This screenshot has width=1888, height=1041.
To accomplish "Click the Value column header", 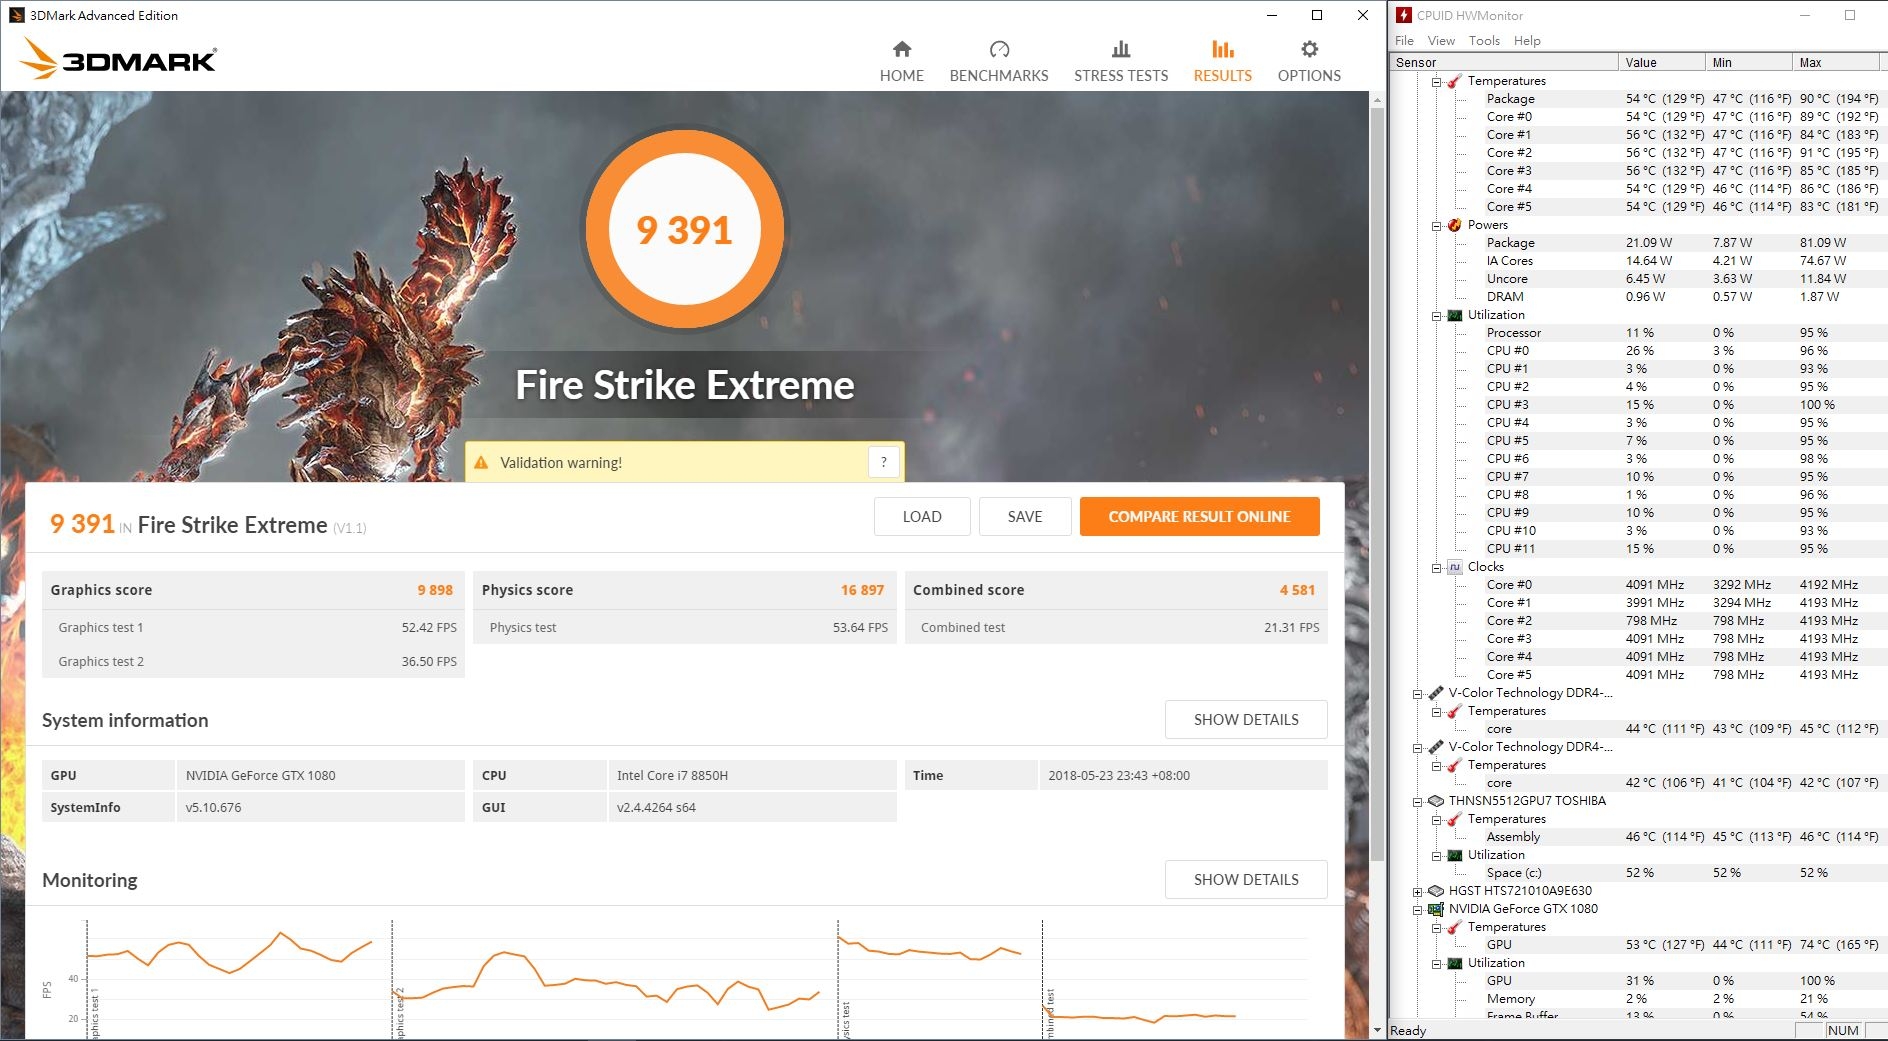I will pos(1661,62).
